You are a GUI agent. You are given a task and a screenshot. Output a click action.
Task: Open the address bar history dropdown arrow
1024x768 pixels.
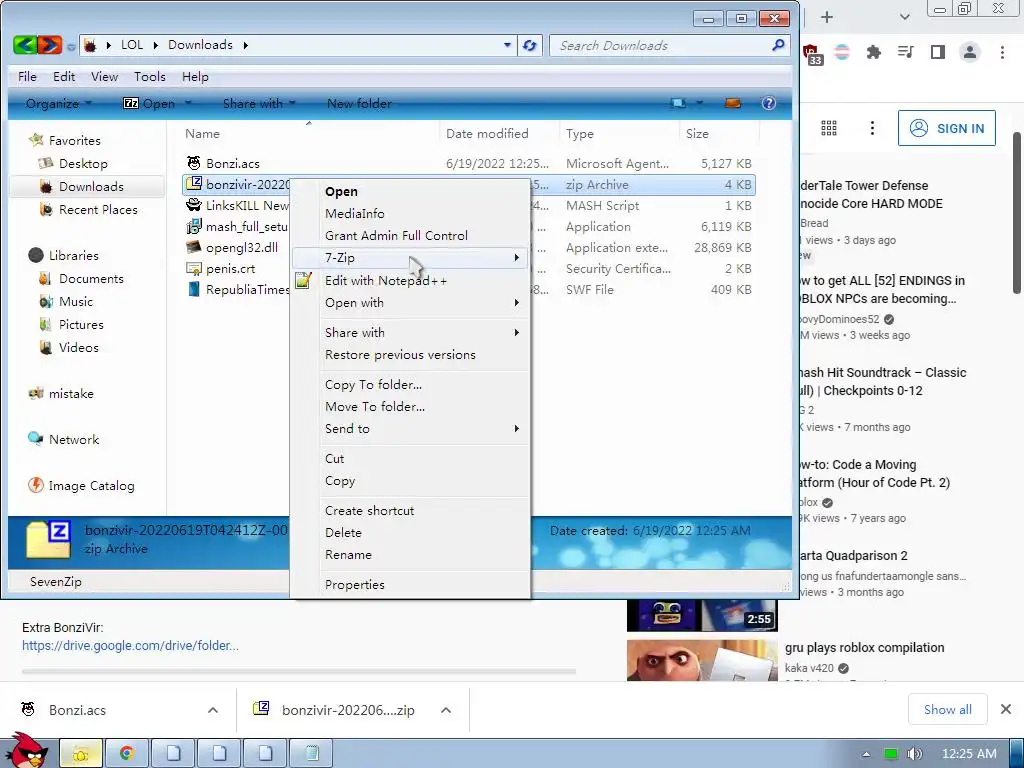pos(507,45)
